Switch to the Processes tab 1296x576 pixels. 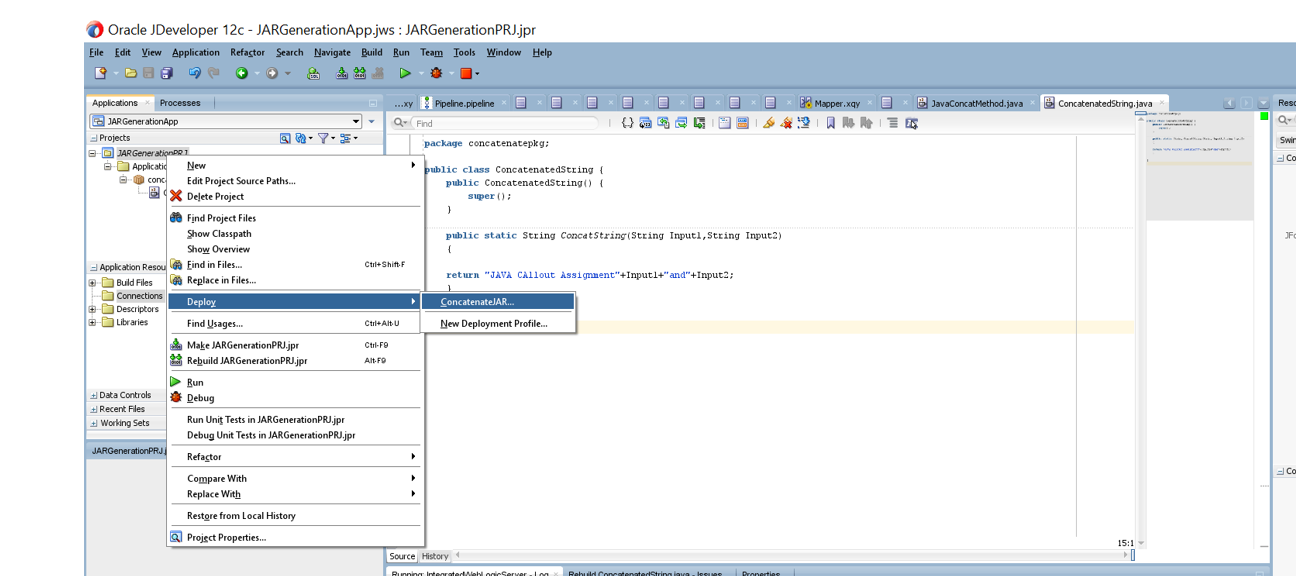[x=180, y=103]
